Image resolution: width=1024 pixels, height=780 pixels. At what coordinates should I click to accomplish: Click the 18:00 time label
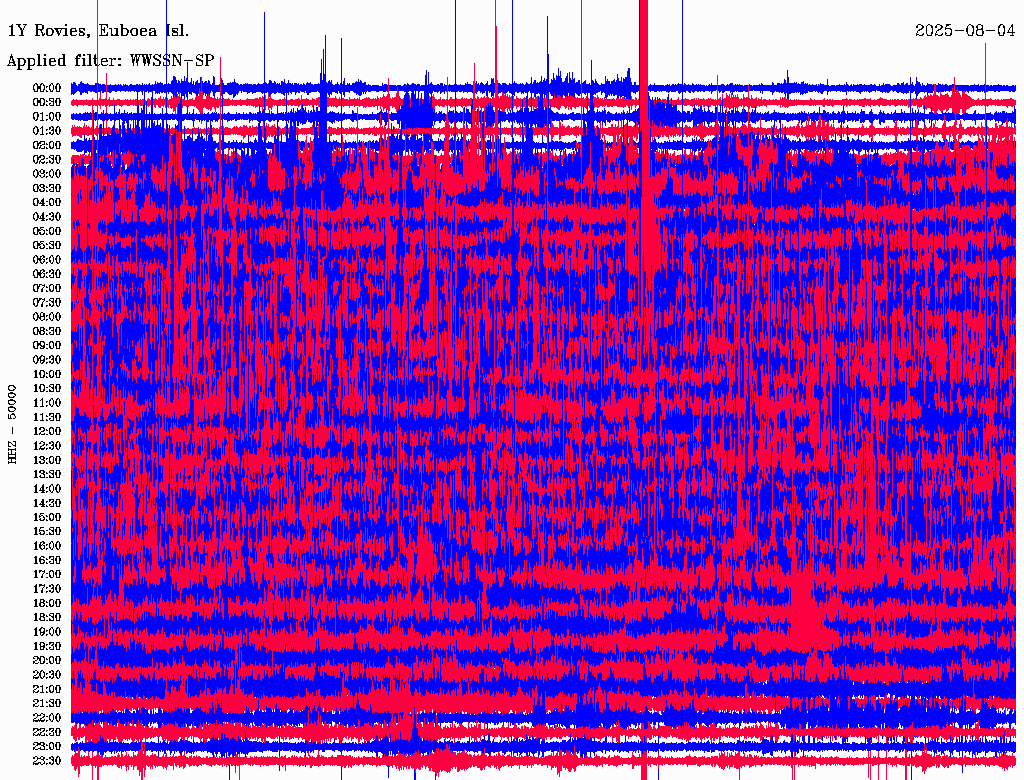click(x=47, y=603)
